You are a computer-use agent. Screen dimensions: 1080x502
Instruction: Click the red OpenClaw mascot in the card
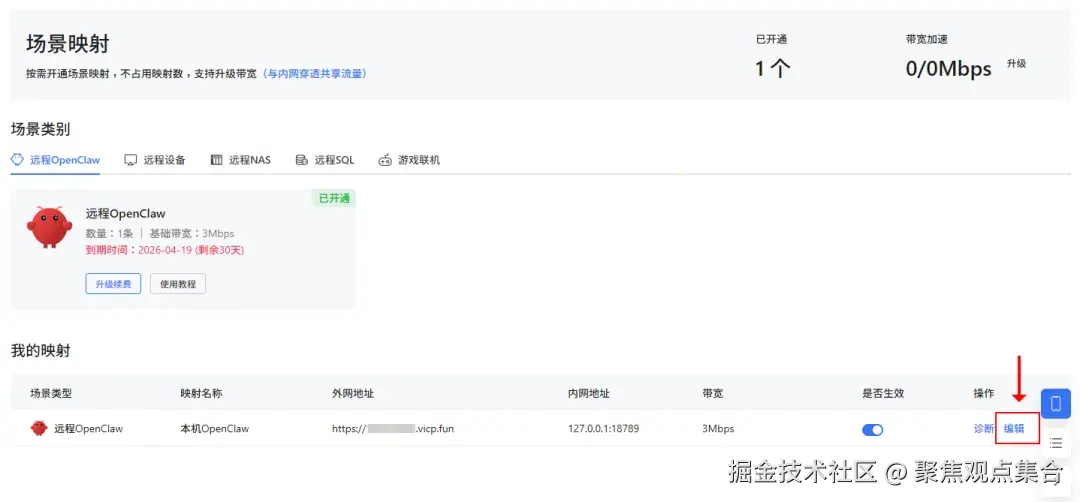pos(49,227)
